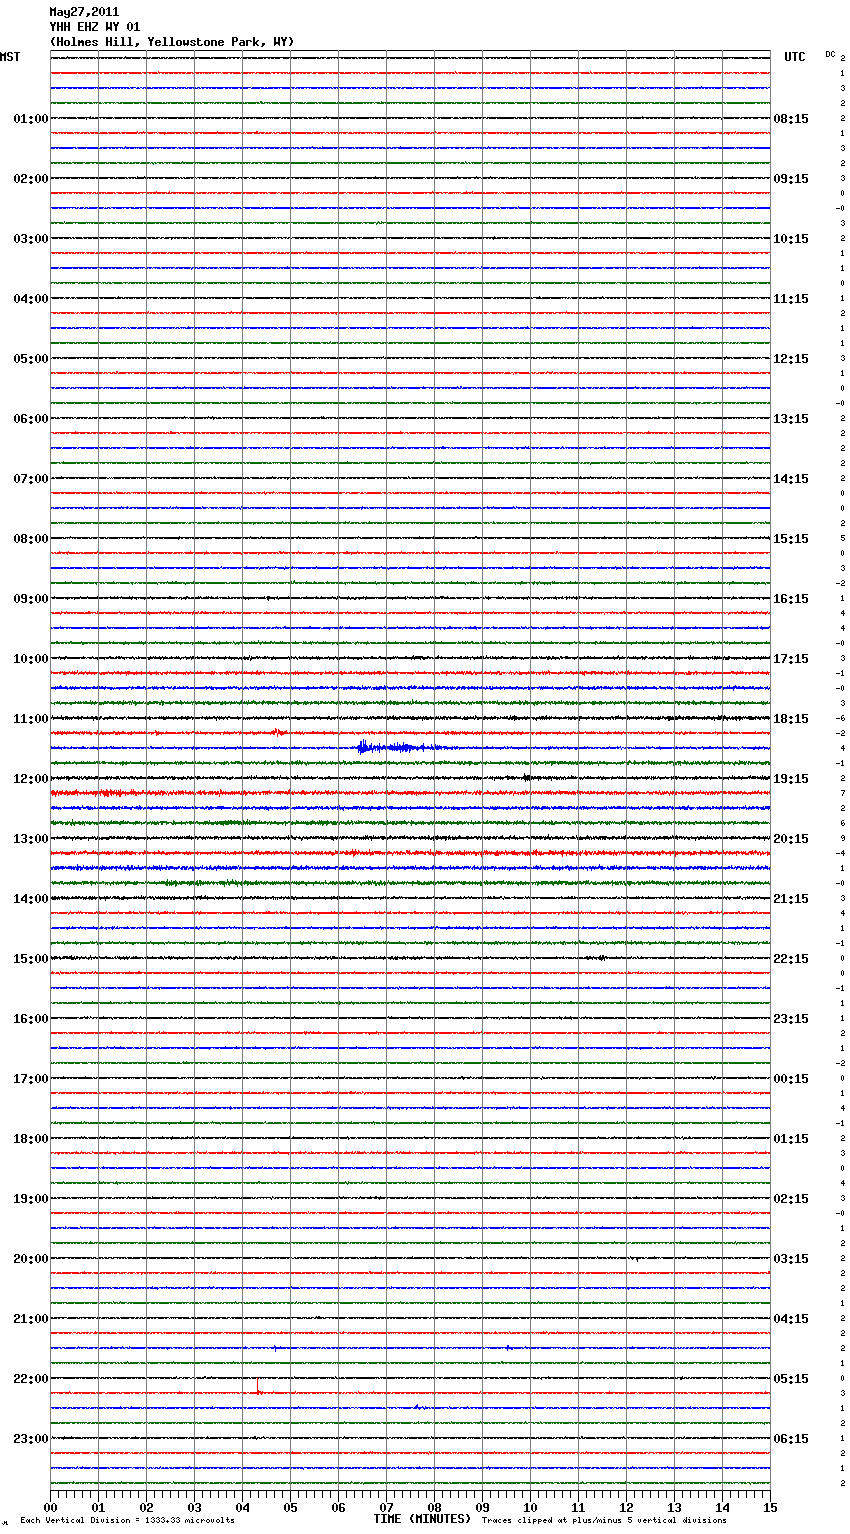Click the 05:15 UTC time label
850x1534 pixels.
791,1379
